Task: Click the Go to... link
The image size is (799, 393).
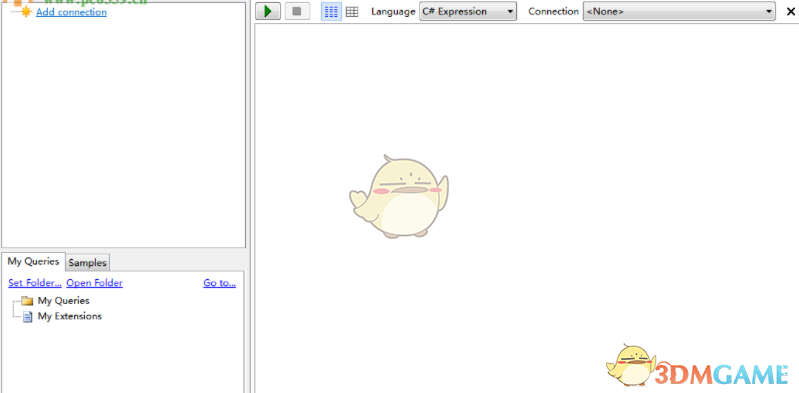Action: click(220, 282)
